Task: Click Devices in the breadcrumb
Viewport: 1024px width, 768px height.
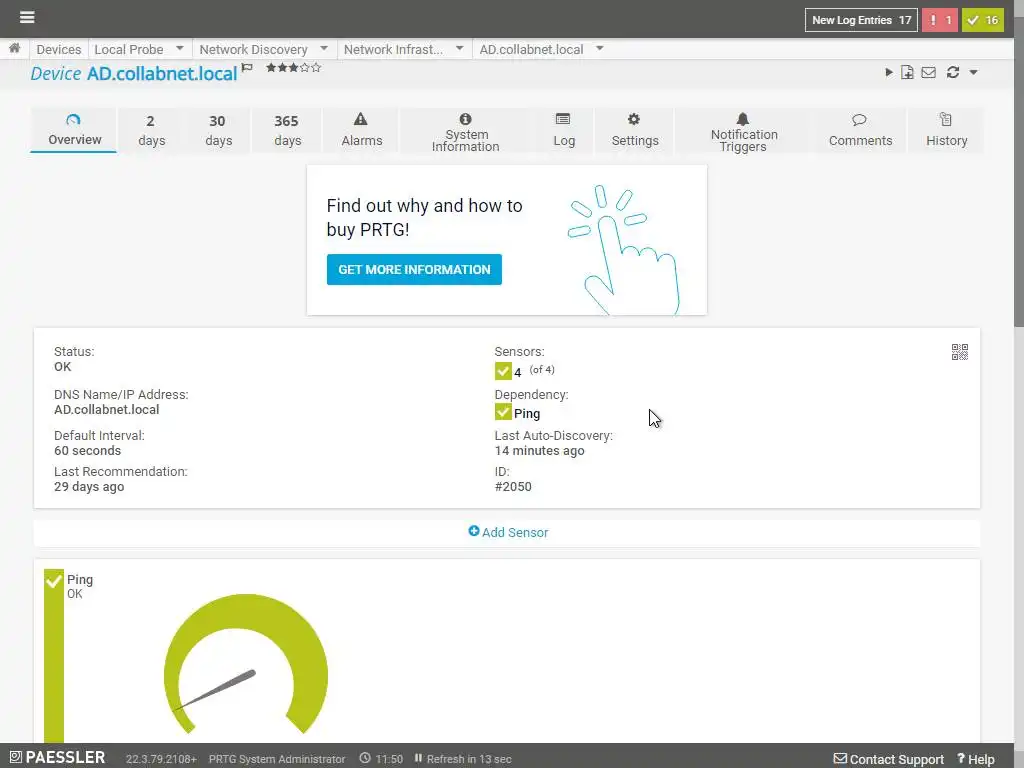Action: click(x=59, y=49)
